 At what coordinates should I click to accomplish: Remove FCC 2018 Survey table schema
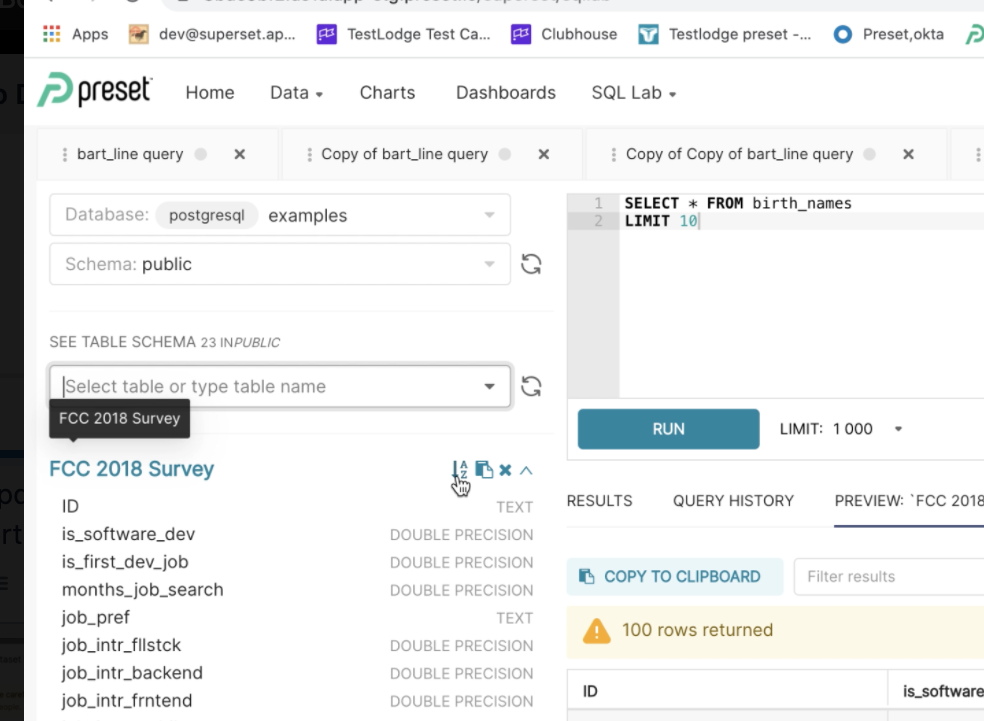point(505,470)
